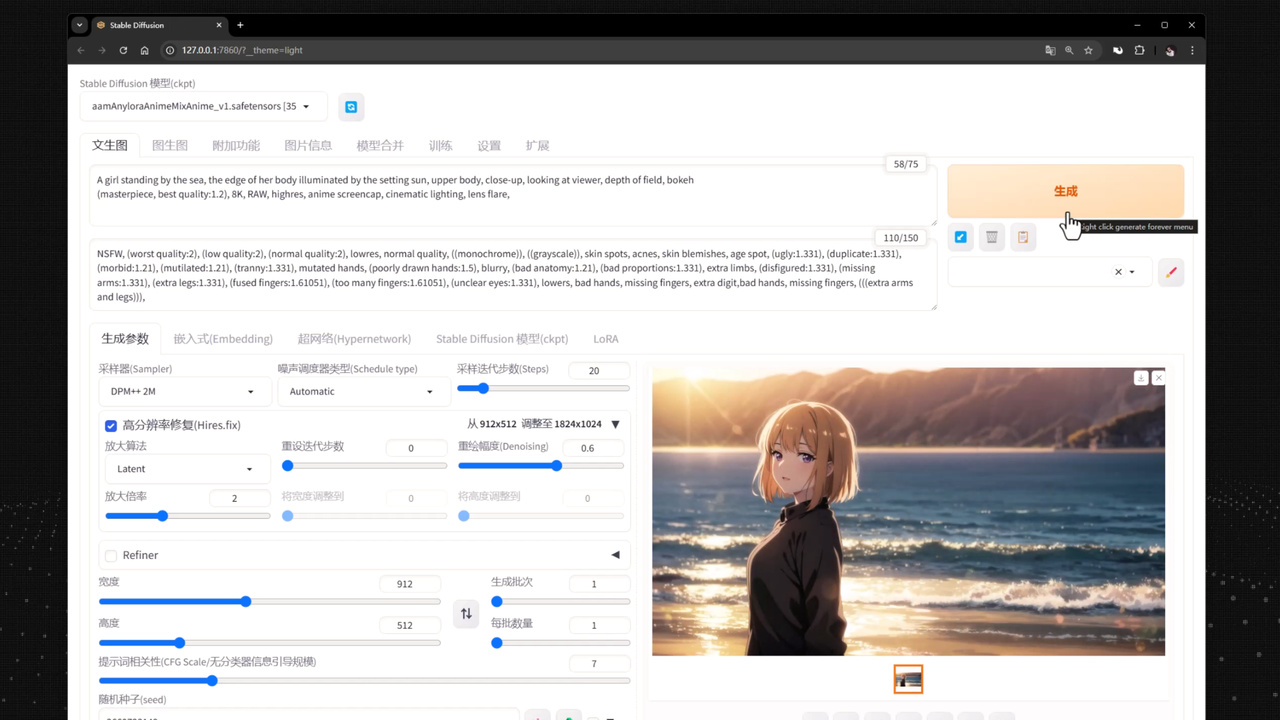Refresh the Stable Diffusion checkpoint list
Screen dimensions: 1280x720
pos(351,107)
